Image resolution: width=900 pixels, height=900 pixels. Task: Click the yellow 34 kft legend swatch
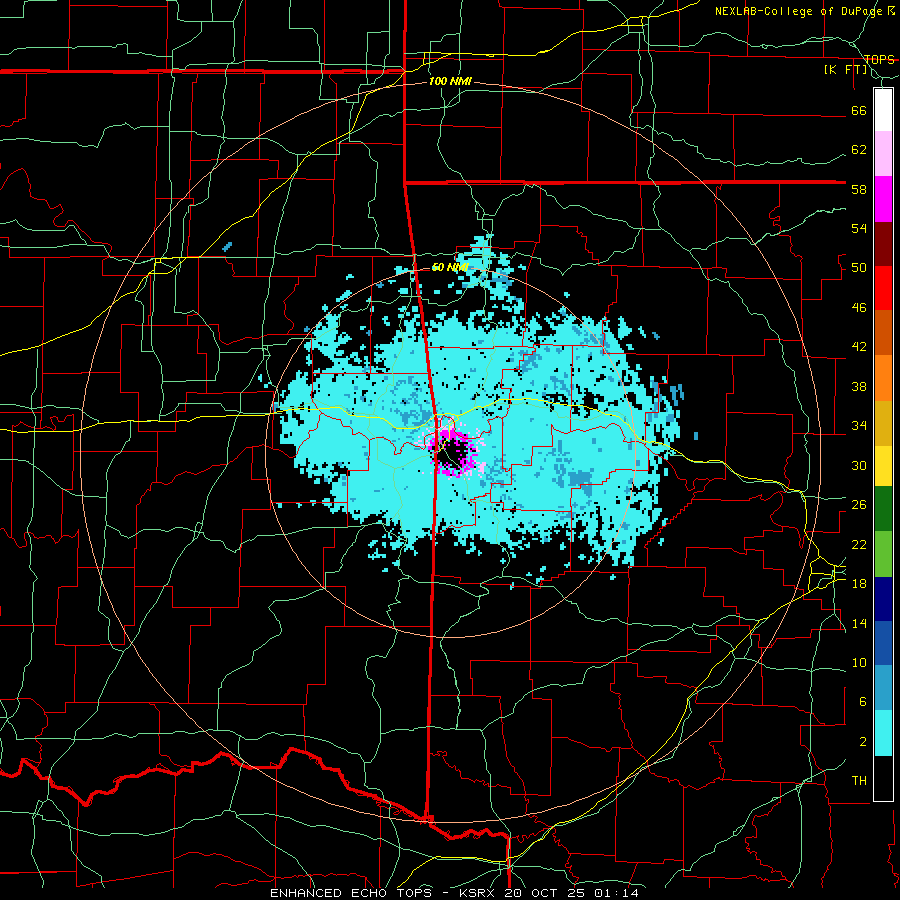tap(883, 465)
